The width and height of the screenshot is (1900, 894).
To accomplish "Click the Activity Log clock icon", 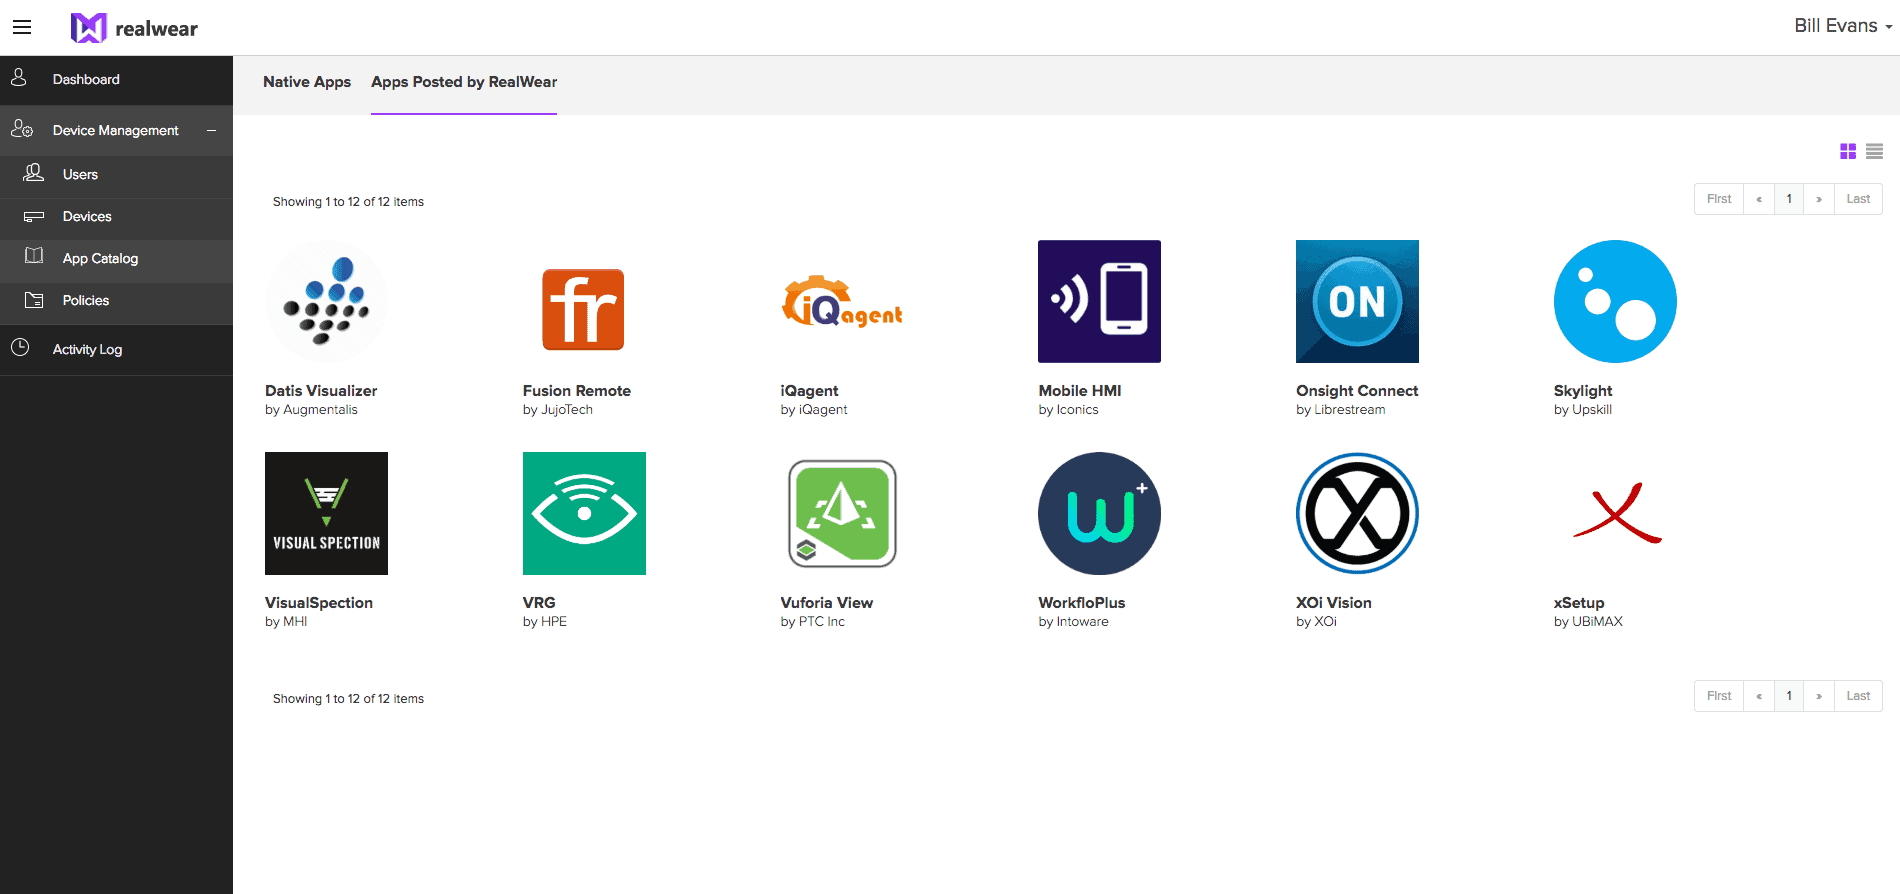I will point(20,347).
